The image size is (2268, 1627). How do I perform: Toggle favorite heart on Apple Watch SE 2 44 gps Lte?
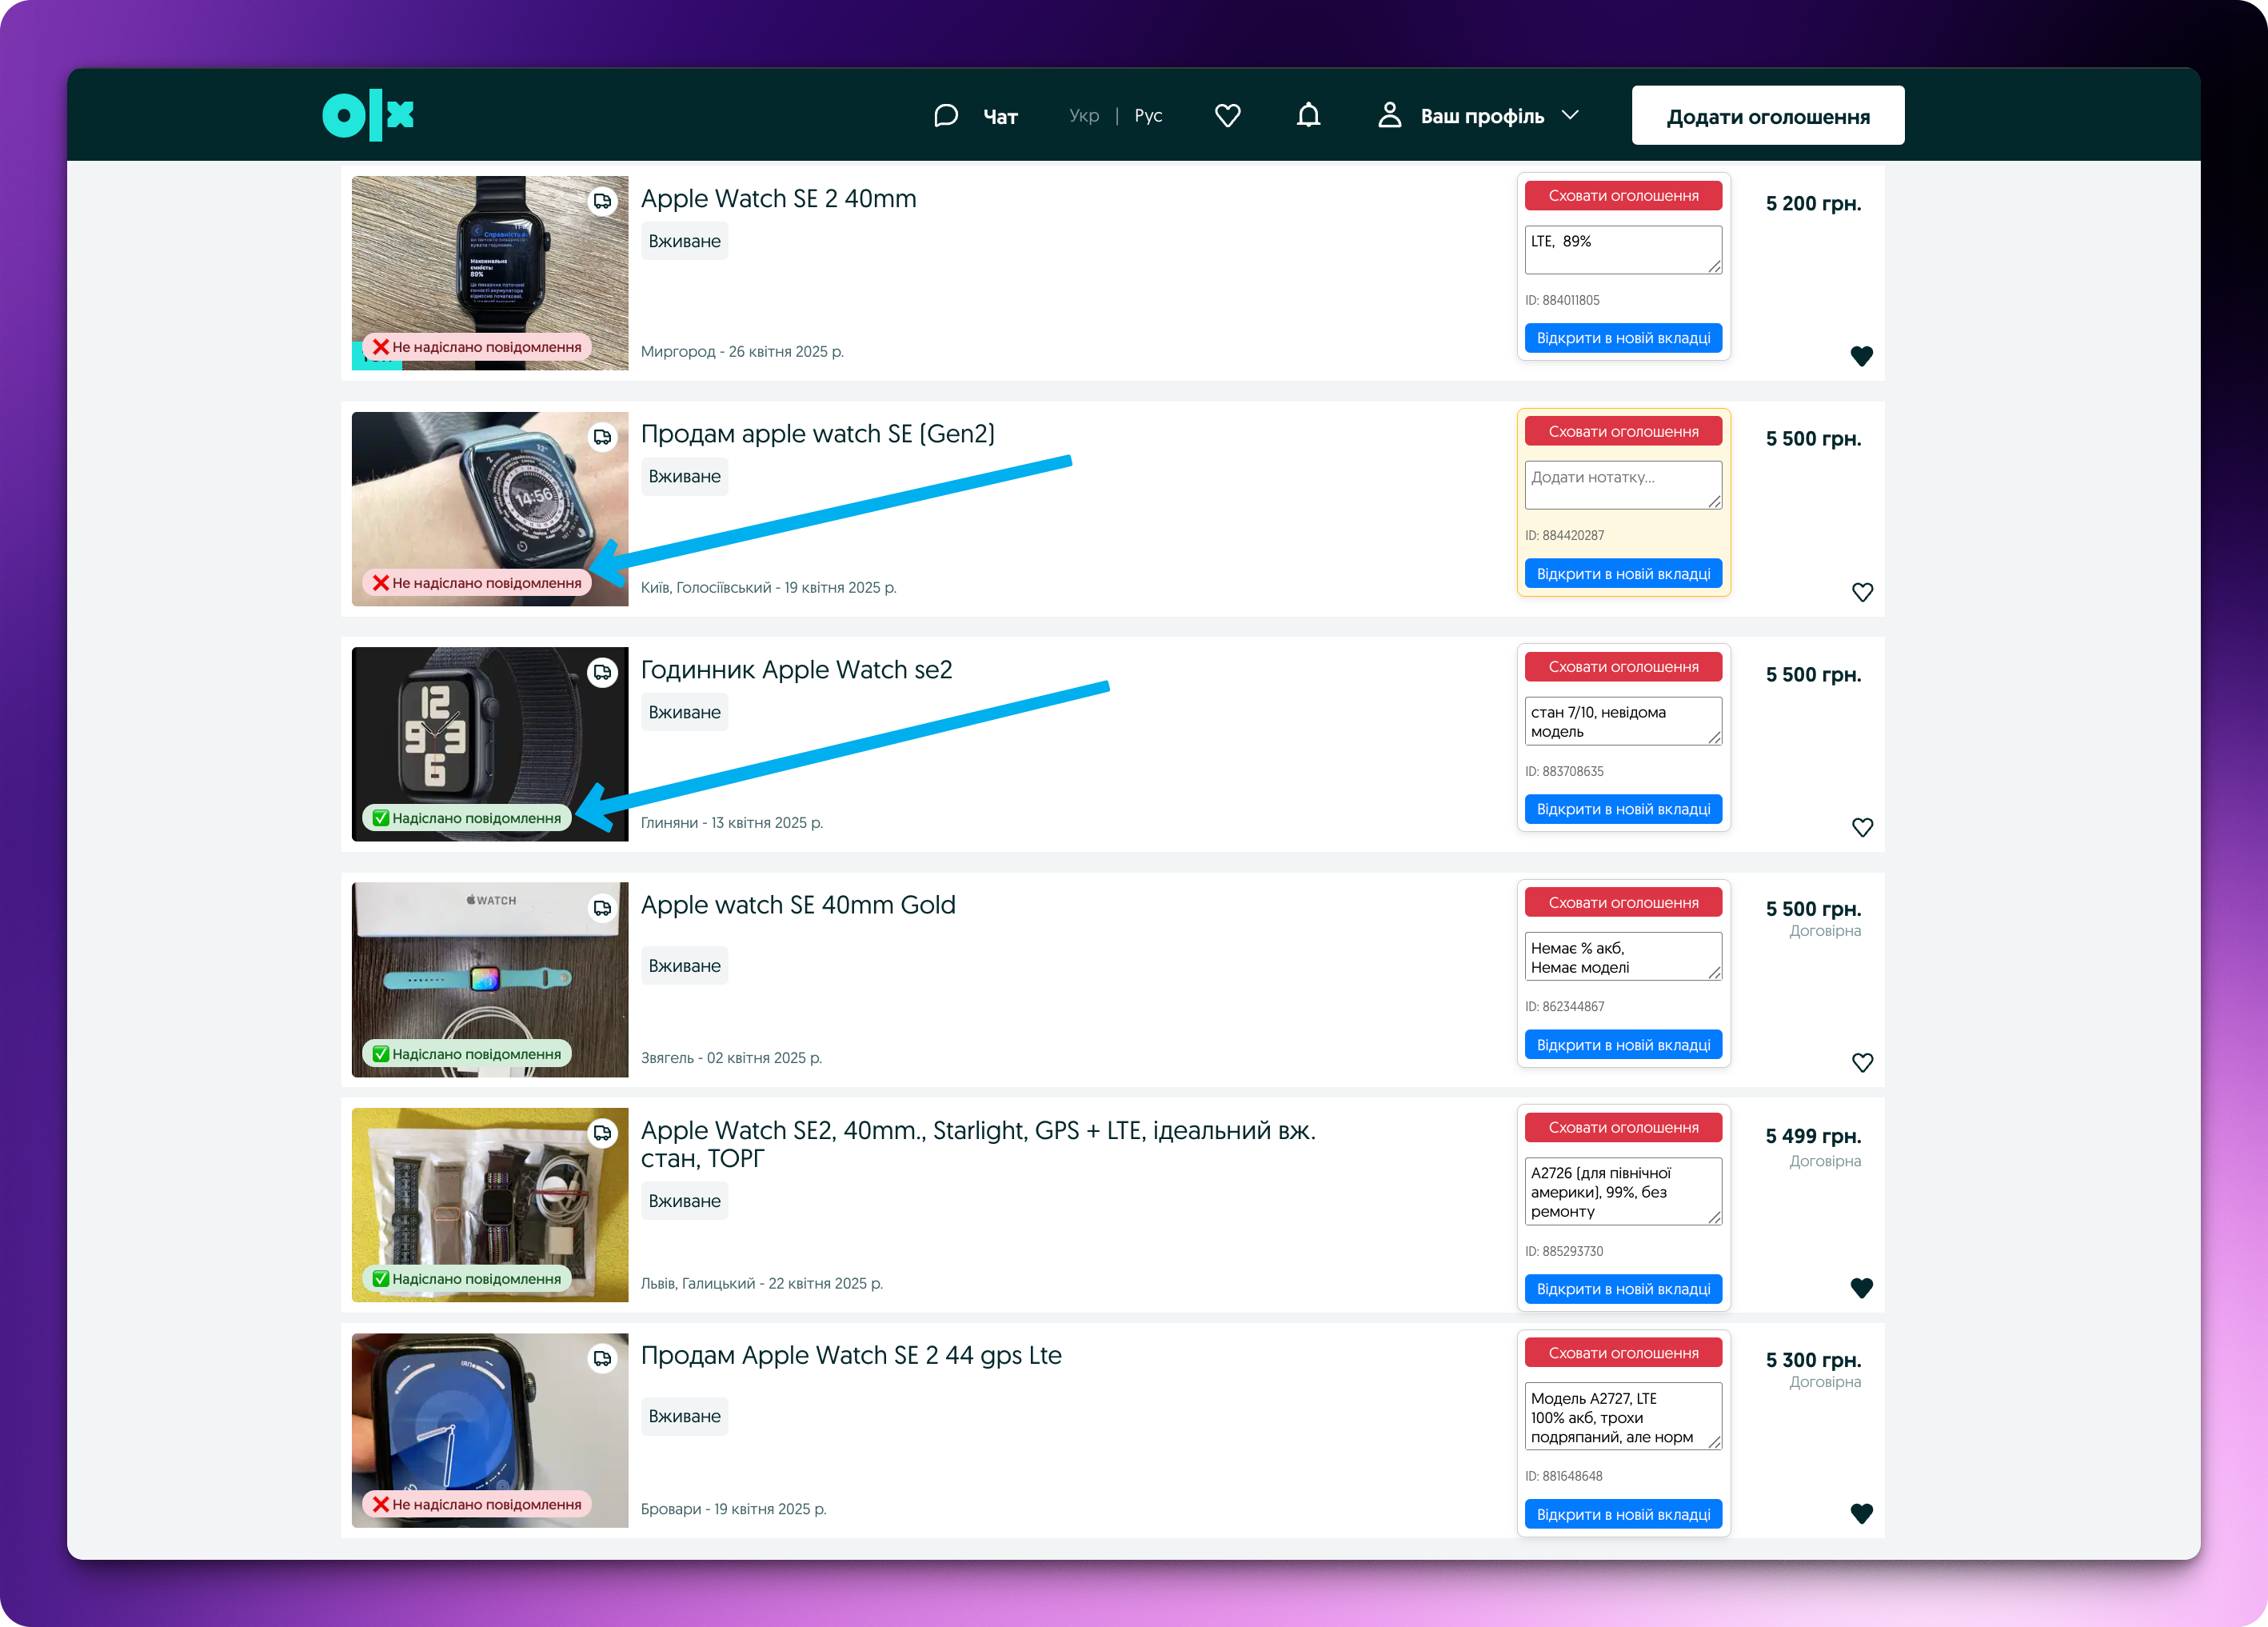pos(1861,1513)
